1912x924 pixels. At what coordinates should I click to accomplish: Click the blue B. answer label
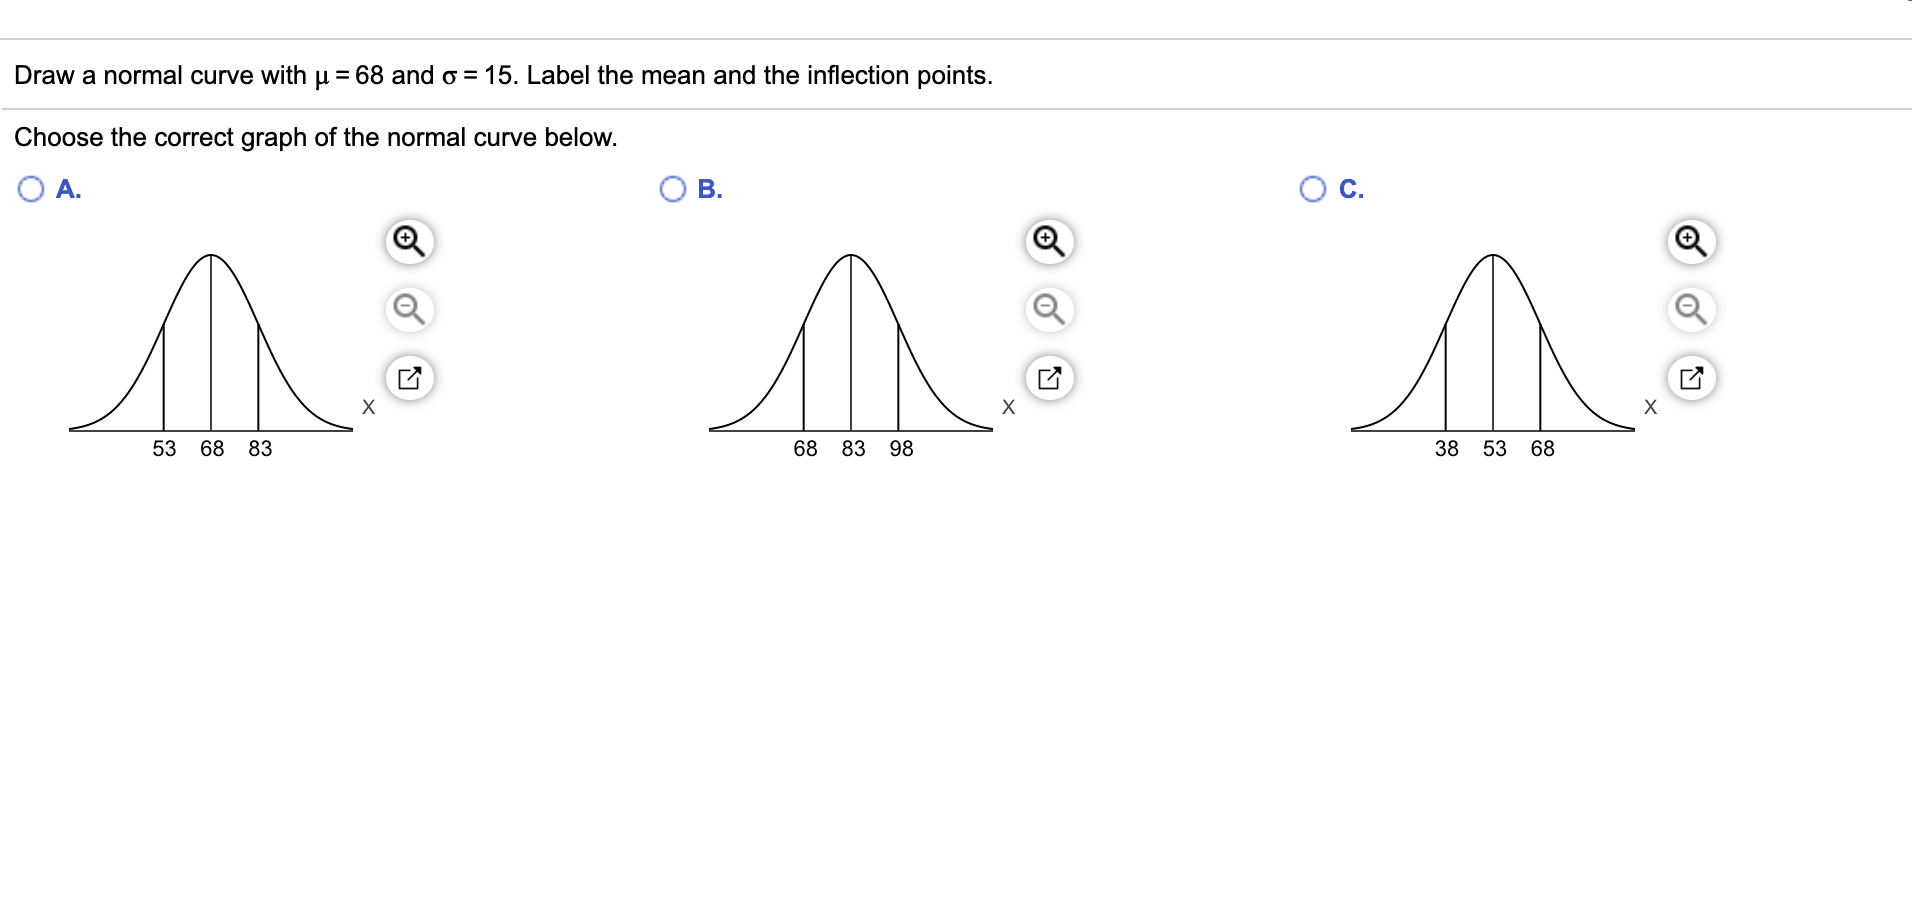[708, 188]
